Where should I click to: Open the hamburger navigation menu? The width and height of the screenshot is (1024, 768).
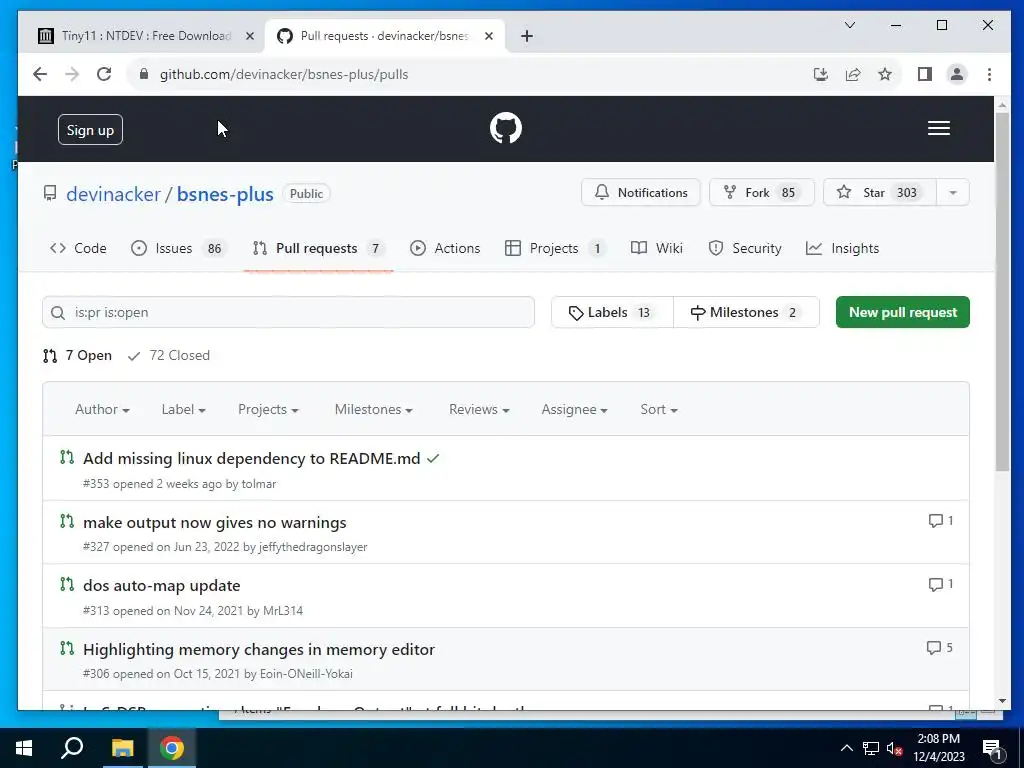938,128
